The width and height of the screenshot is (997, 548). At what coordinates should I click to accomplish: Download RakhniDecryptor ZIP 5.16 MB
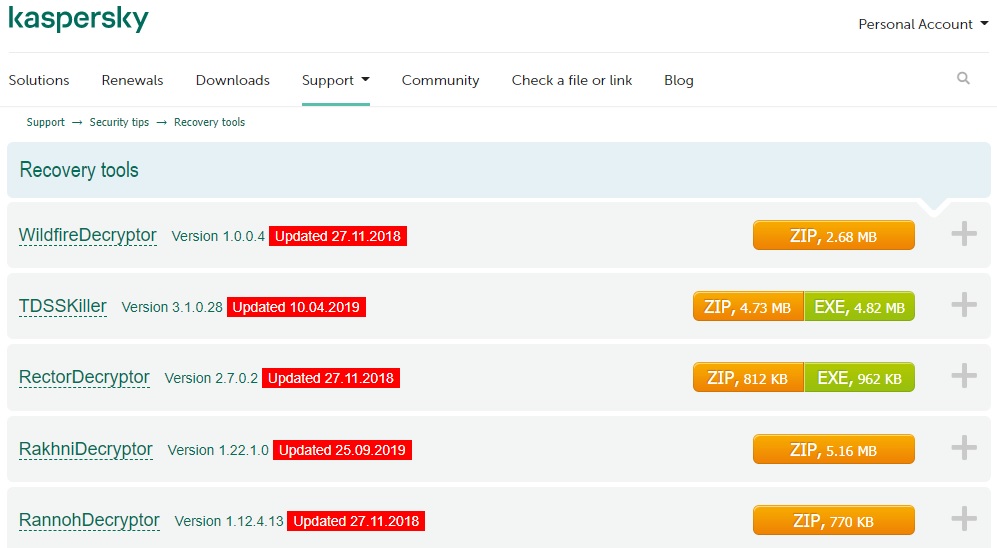click(834, 449)
